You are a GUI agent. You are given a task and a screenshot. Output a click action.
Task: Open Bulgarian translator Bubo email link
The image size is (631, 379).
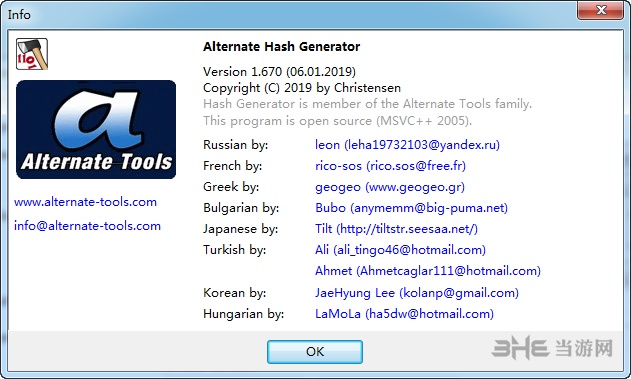pyautogui.click(x=411, y=208)
